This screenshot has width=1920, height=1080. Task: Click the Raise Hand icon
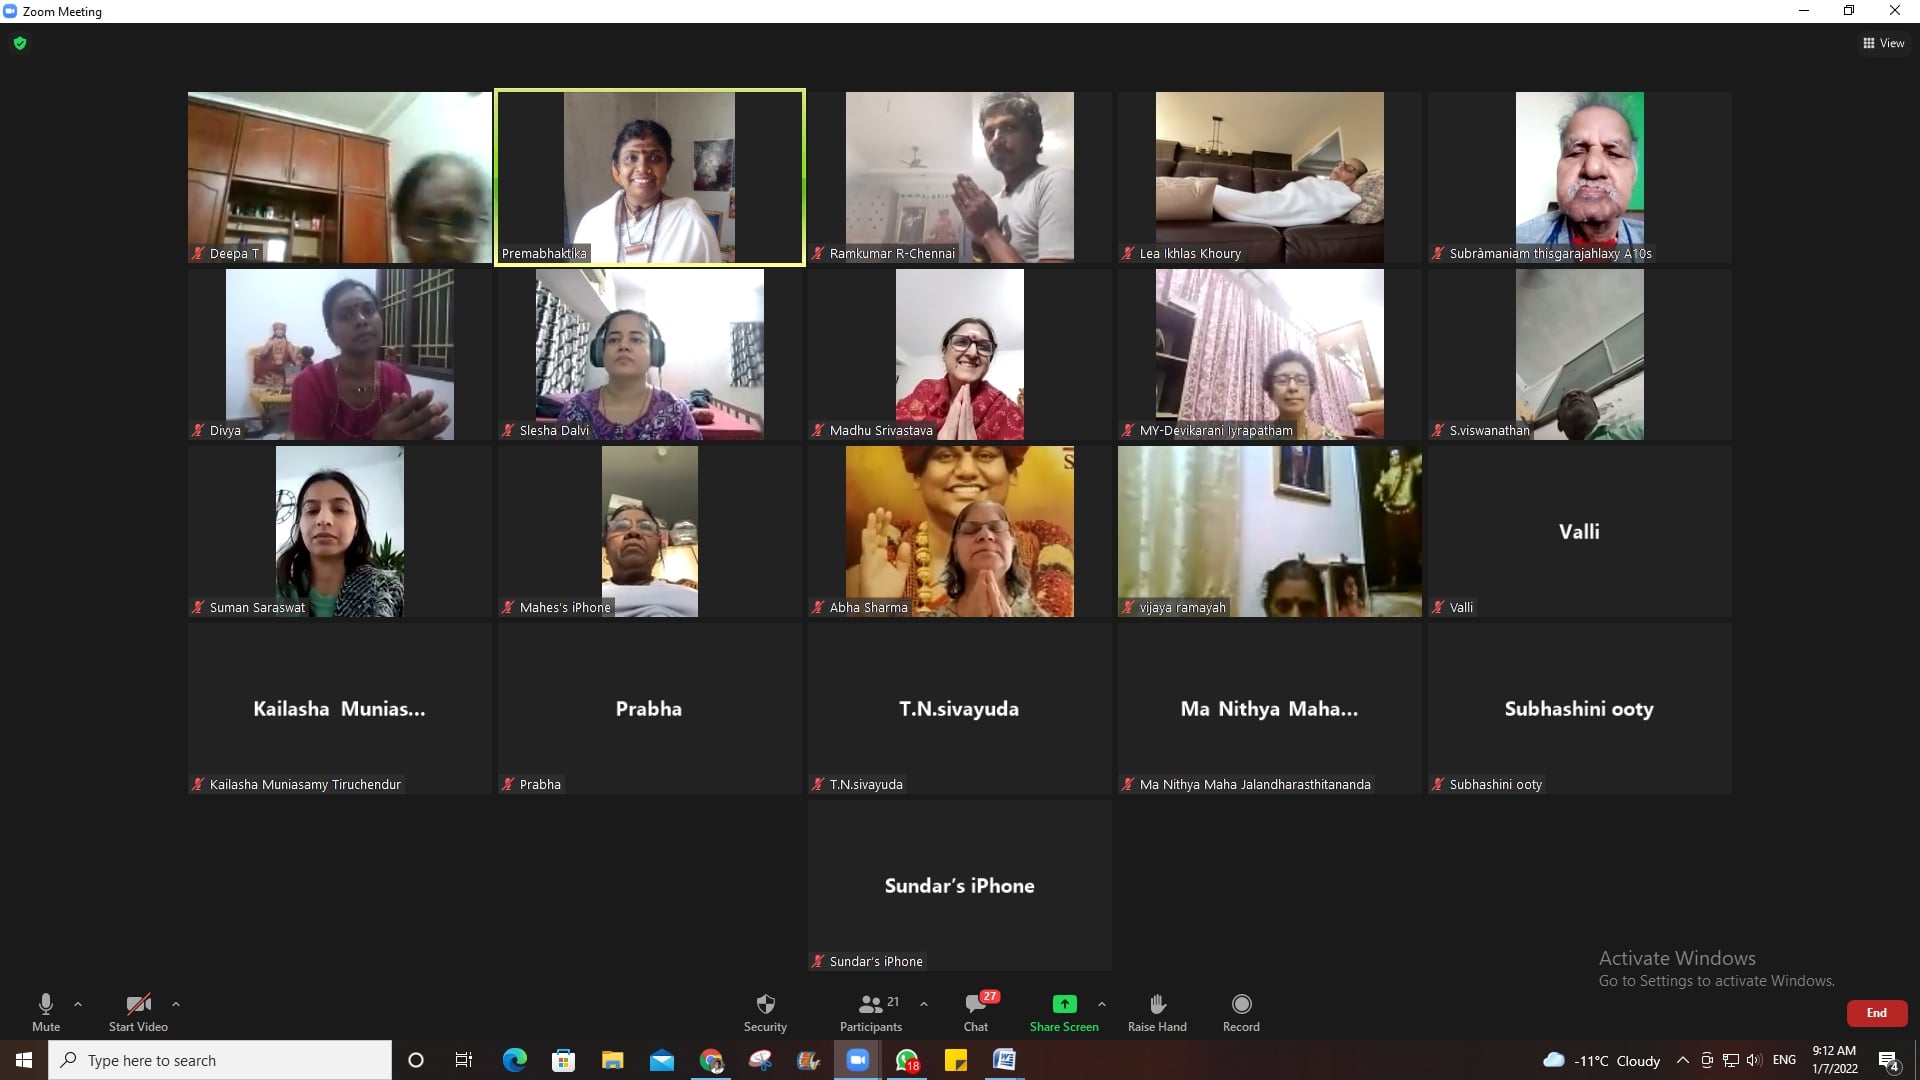1157,1004
